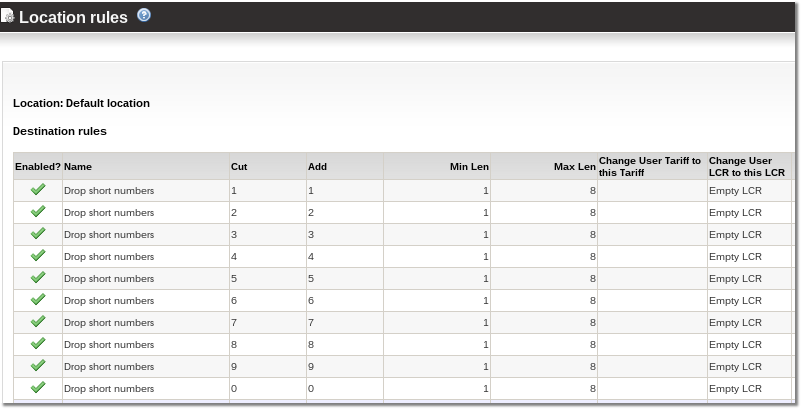
Task: Disable the rule with Cut value 2
Action: tap(38, 211)
